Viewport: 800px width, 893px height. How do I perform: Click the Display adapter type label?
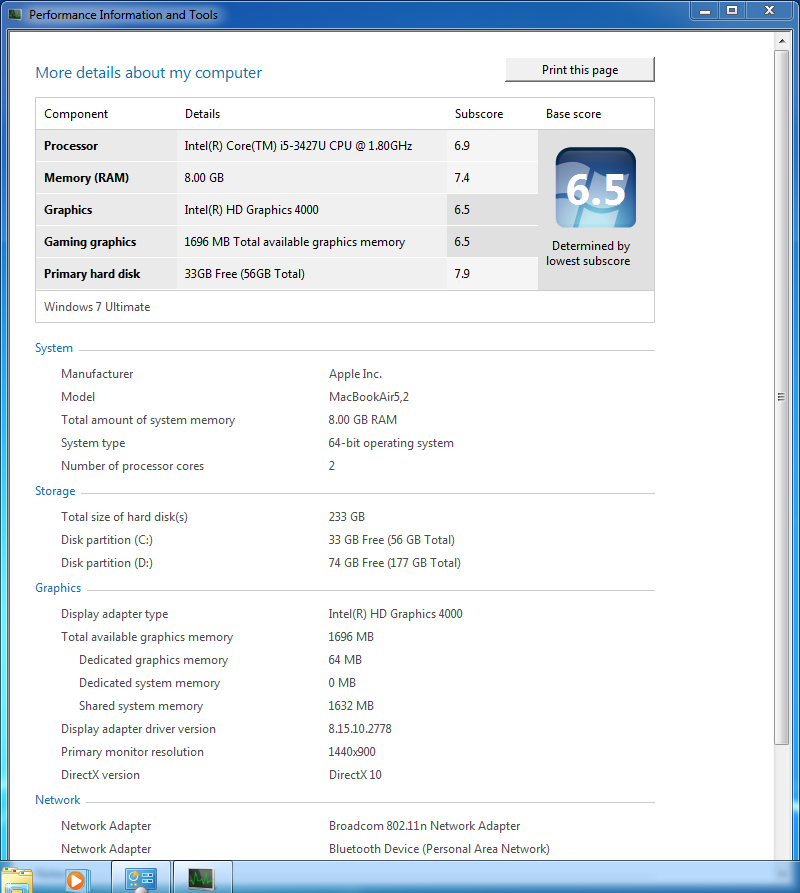pyautogui.click(x=114, y=614)
